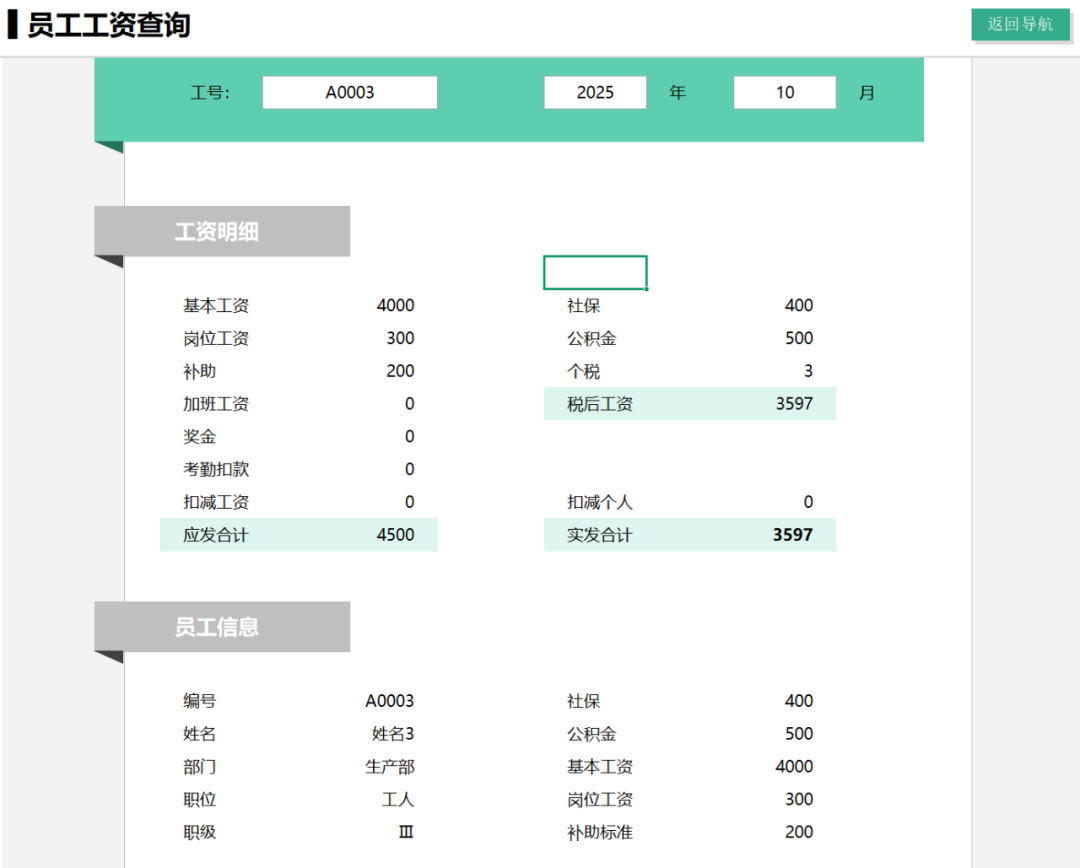Select the bold 实发合计 amount 3597
This screenshot has width=1080, height=868.
[x=792, y=535]
